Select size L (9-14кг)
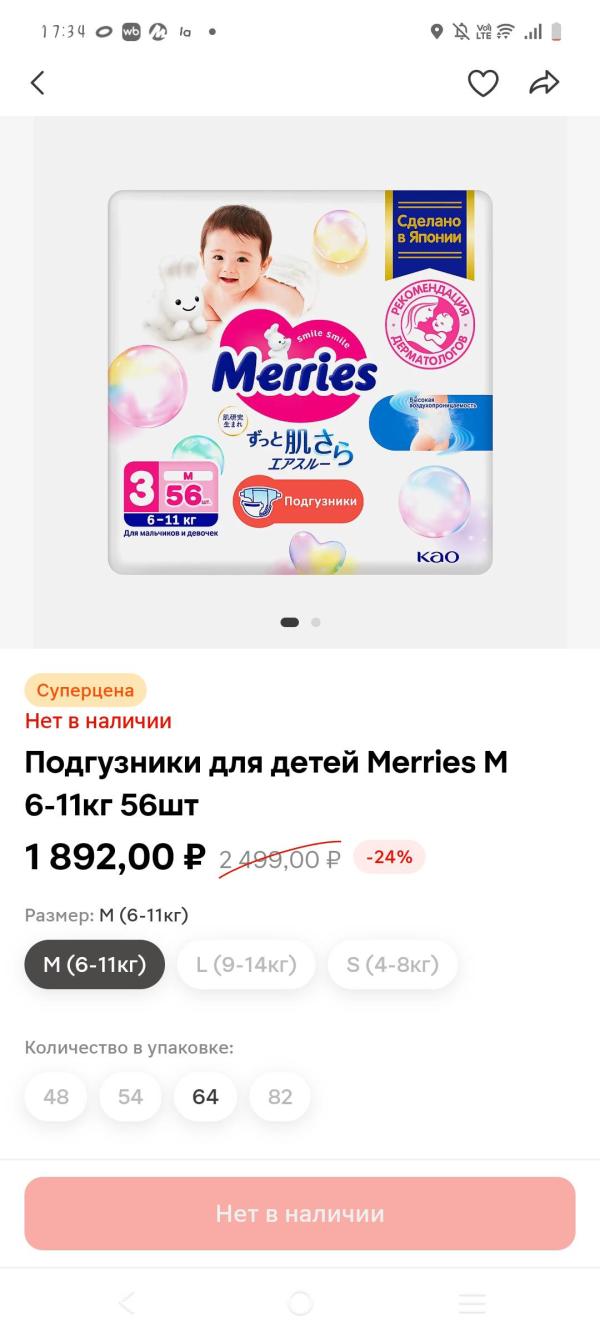The width and height of the screenshot is (600, 1332). (x=246, y=964)
